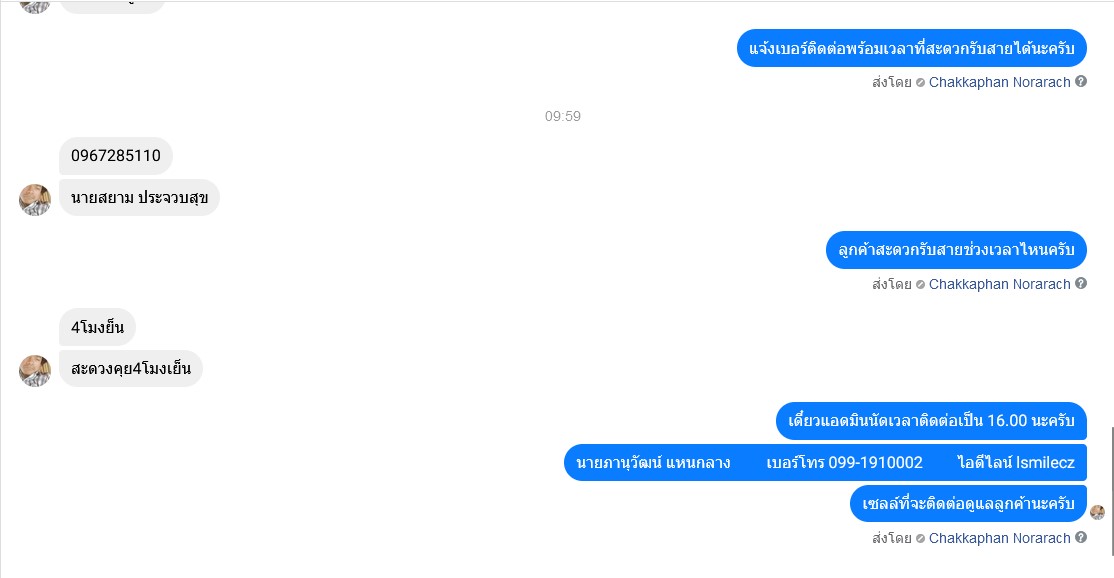Select the เซลล์ที่จะติดต่อดูแลลูกค้านะครับ message
The width and height of the screenshot is (1114, 578).
pos(968,503)
